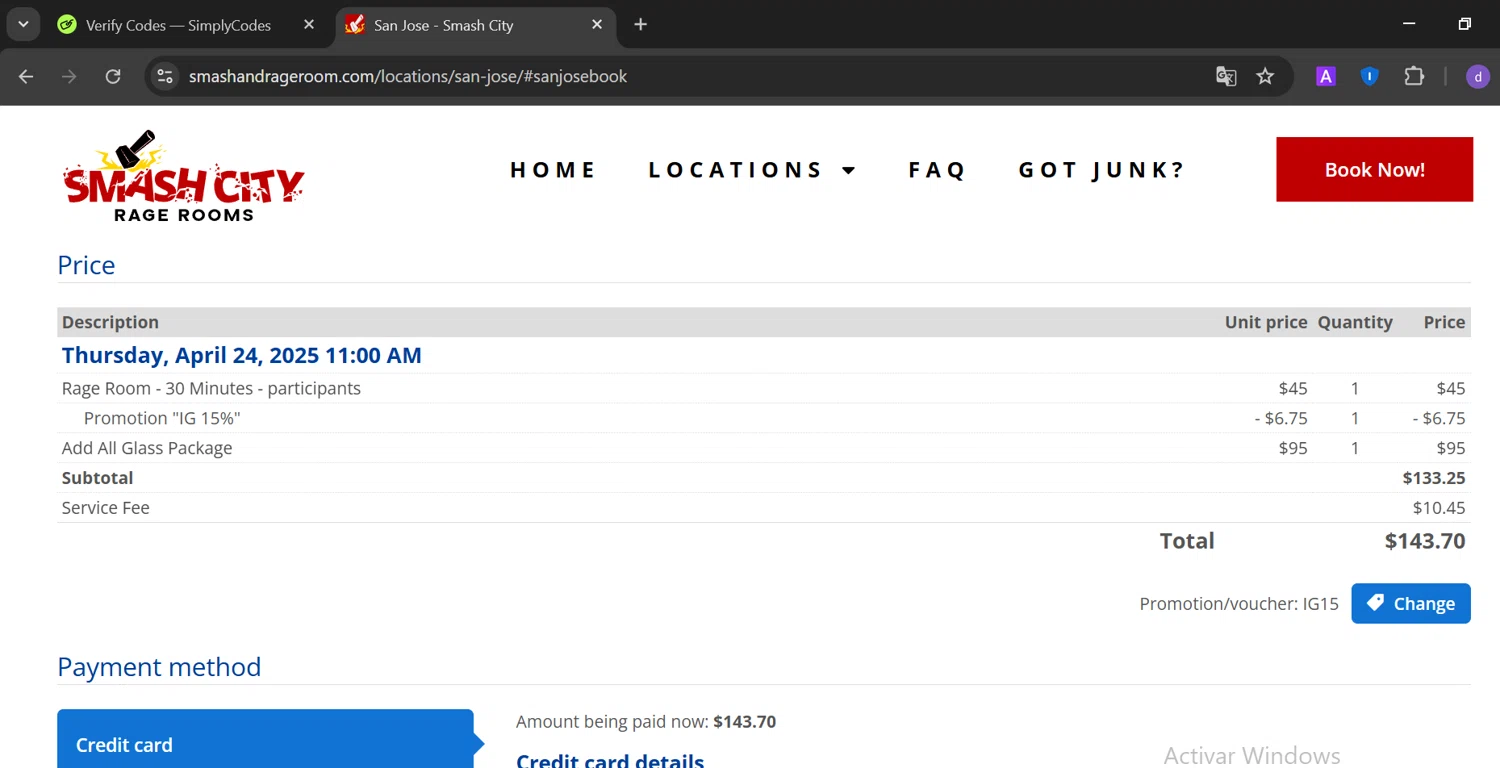Click the 'Amount being paid now' text
The width and height of the screenshot is (1500, 768).
click(646, 721)
